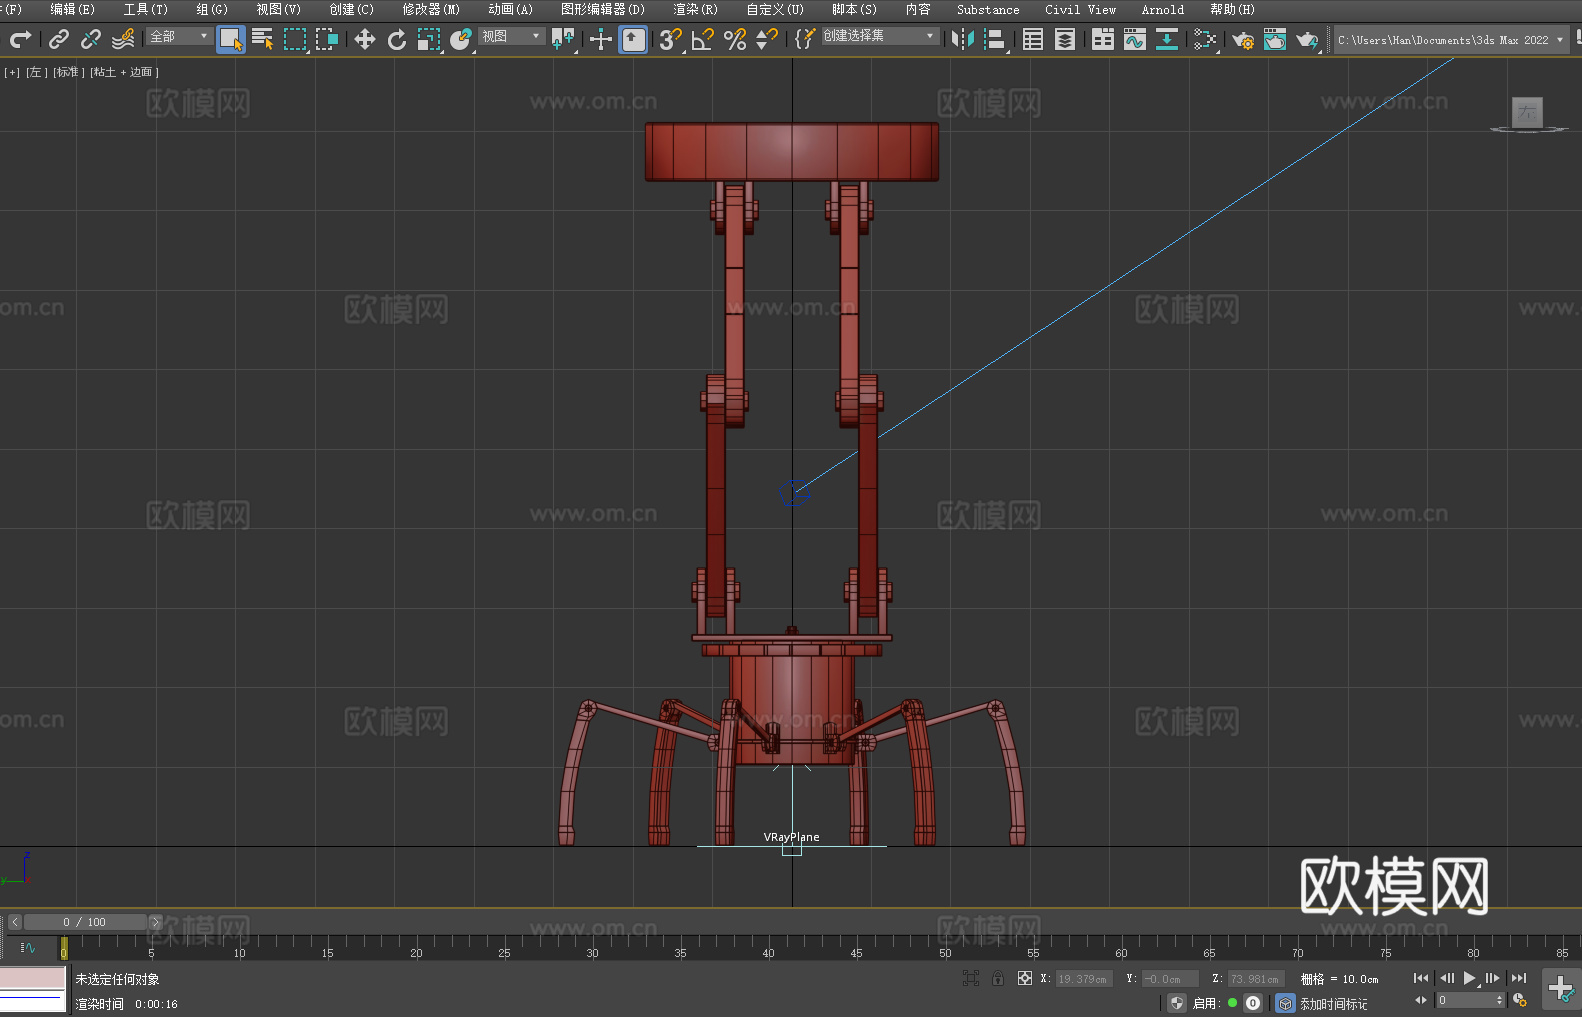
Task: Click viewport shading label 粘土 + 边面
Action: (124, 72)
